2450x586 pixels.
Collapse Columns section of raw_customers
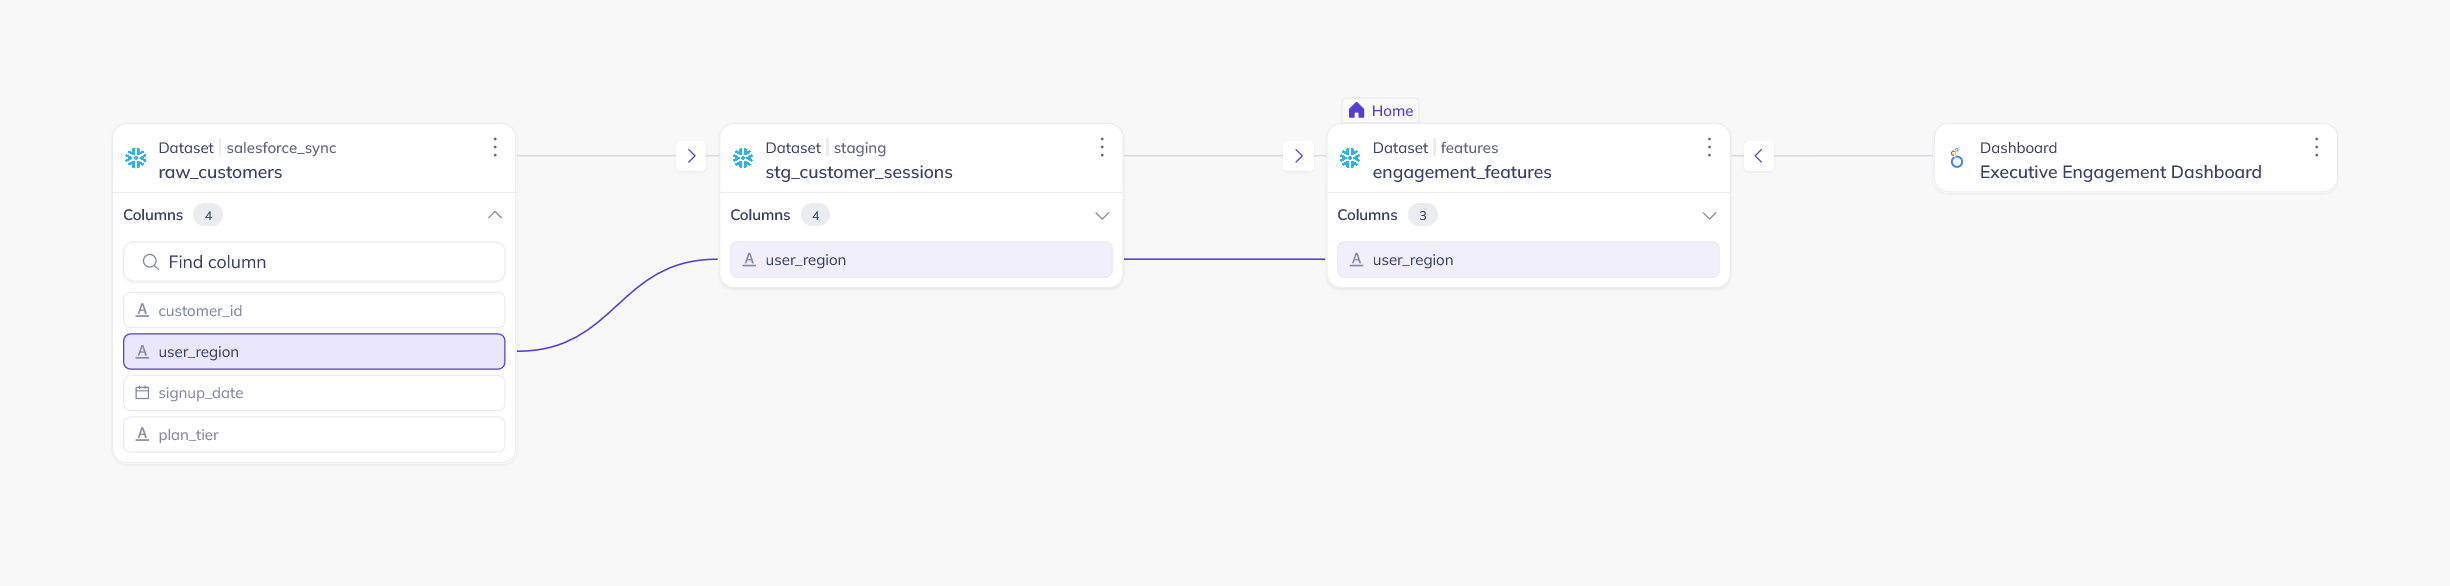495,215
